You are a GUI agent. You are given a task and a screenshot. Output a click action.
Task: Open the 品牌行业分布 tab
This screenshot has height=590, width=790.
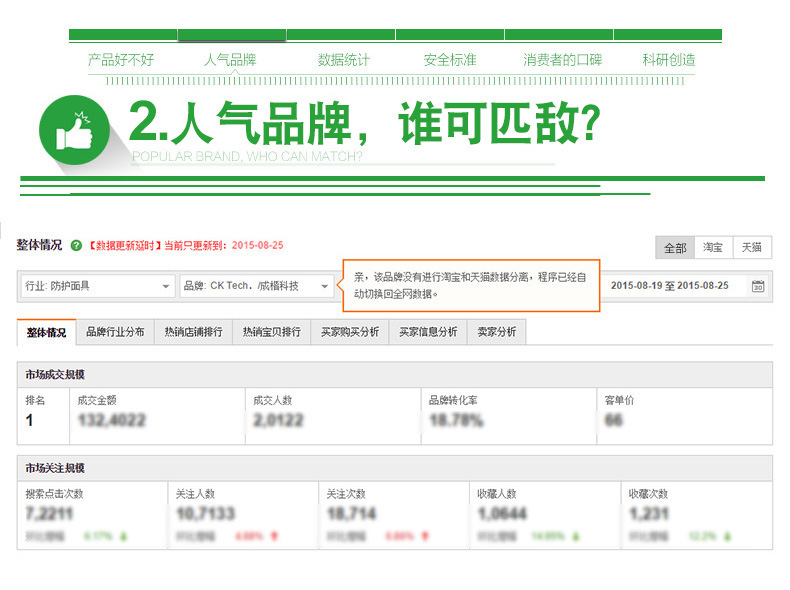click(x=115, y=332)
